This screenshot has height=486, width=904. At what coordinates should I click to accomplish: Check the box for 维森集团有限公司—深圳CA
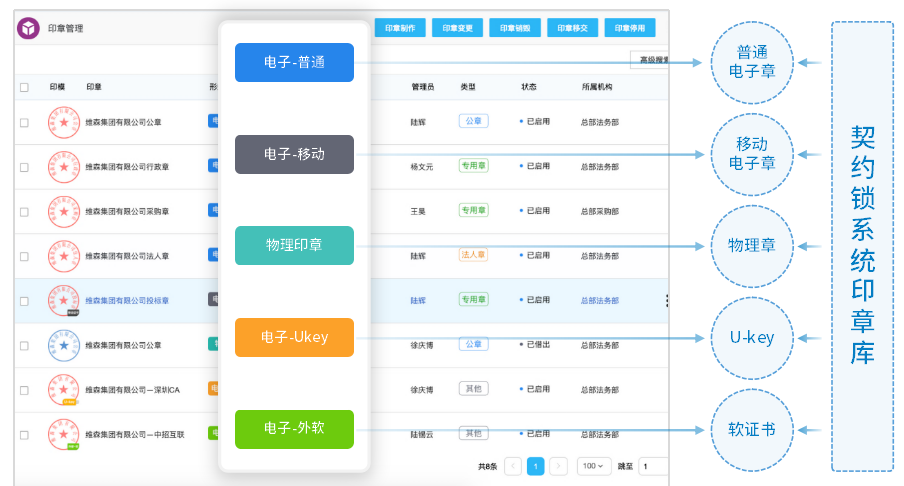coord(24,390)
